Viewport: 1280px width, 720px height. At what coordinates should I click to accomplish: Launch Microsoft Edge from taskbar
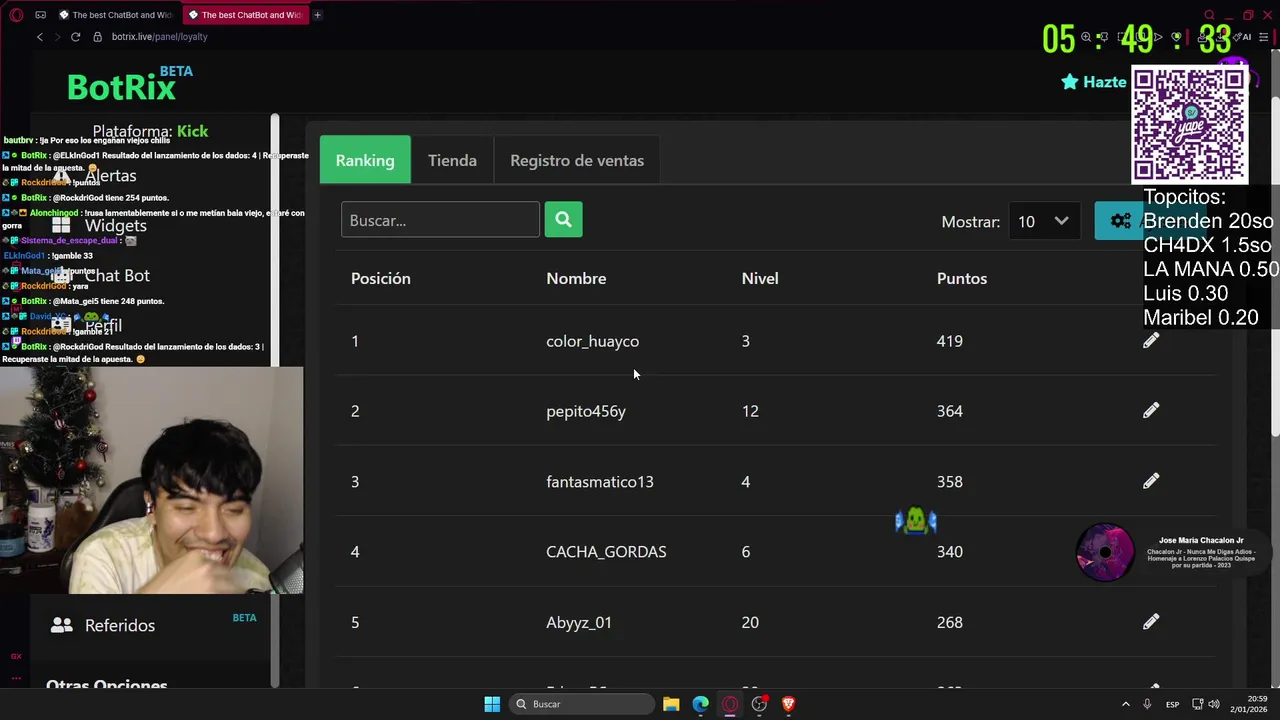(x=700, y=704)
